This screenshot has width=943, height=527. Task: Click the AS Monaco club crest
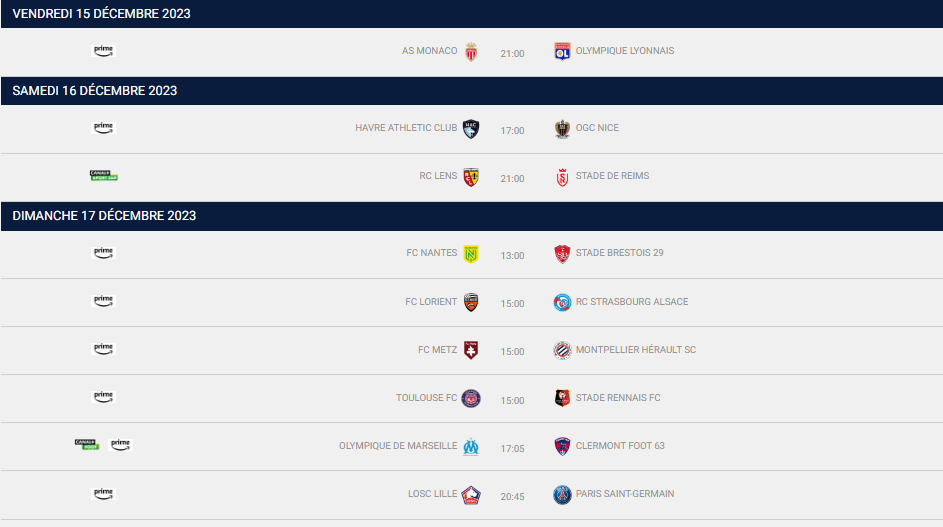tap(472, 52)
